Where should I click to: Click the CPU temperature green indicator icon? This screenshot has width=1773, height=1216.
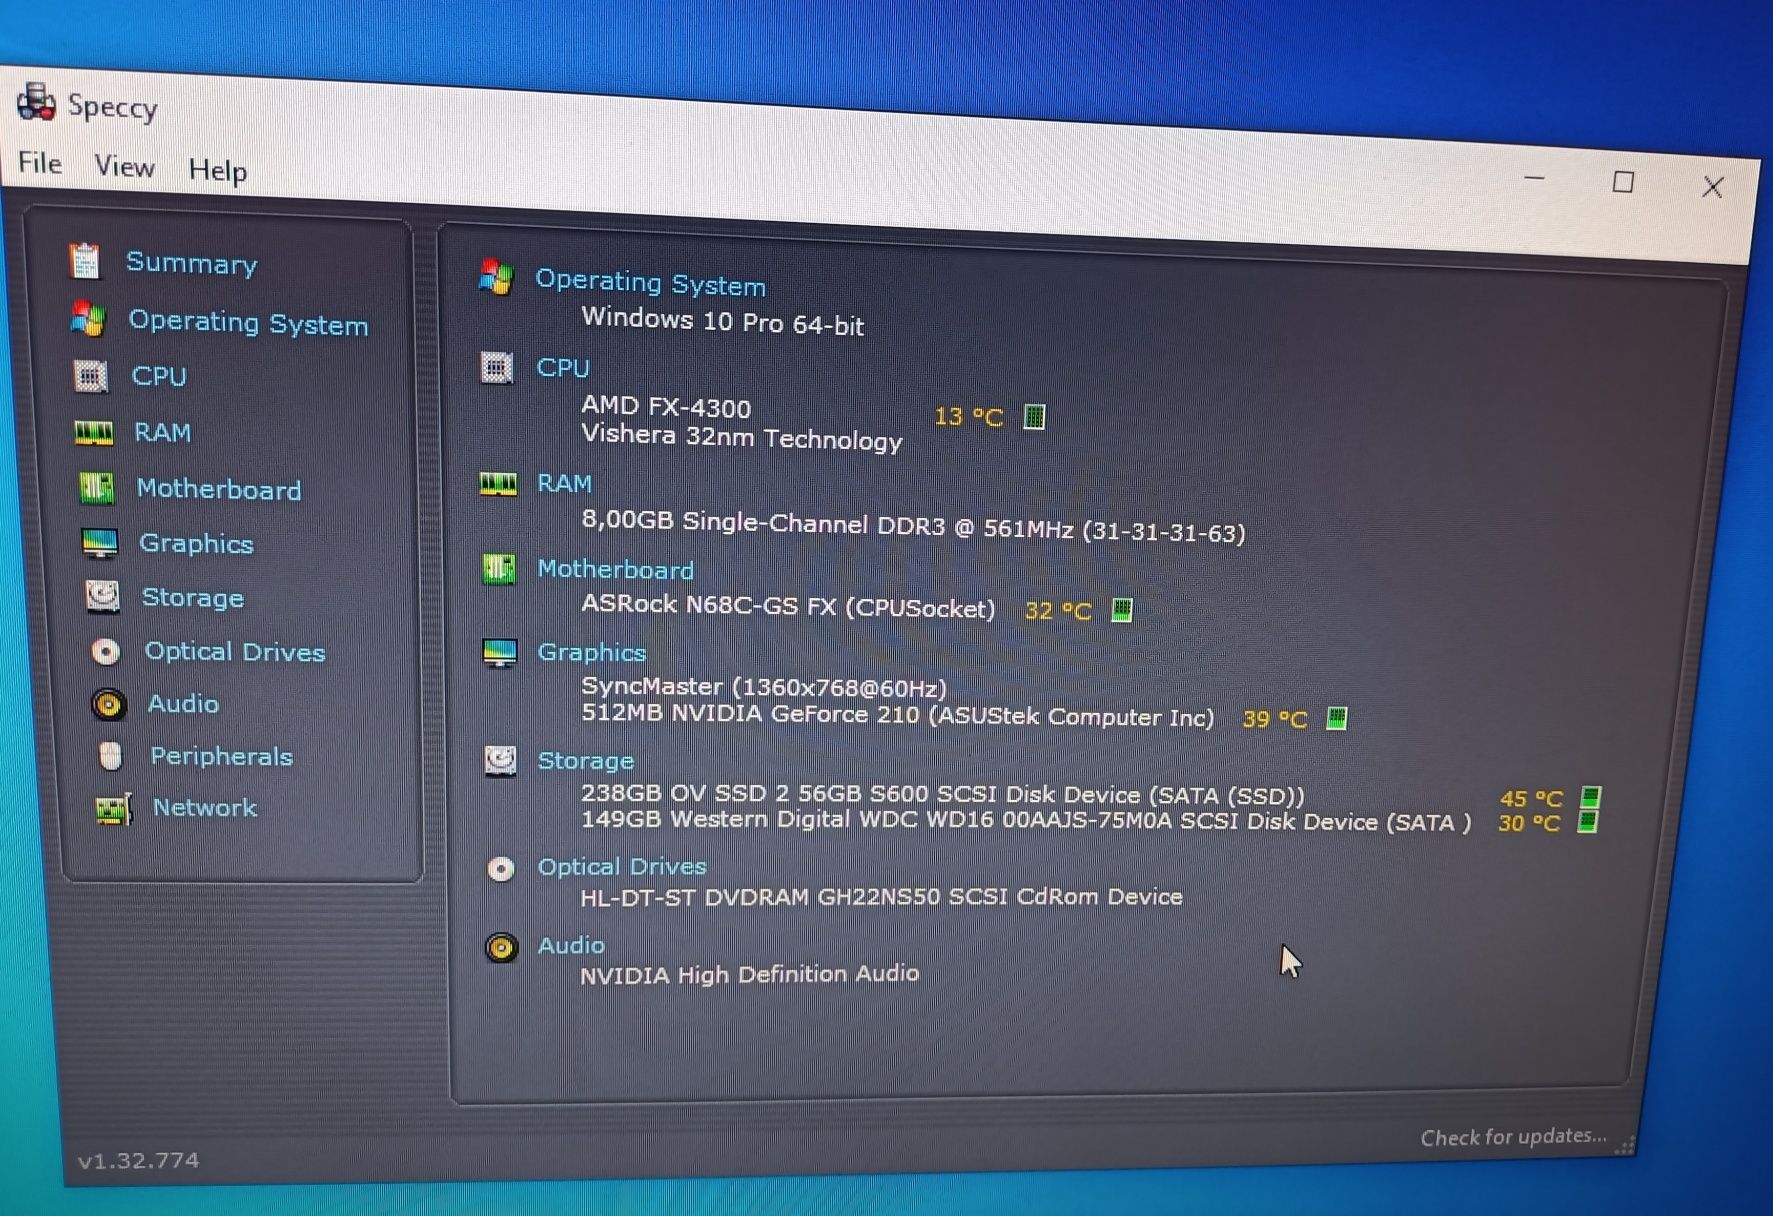pos(1035,417)
